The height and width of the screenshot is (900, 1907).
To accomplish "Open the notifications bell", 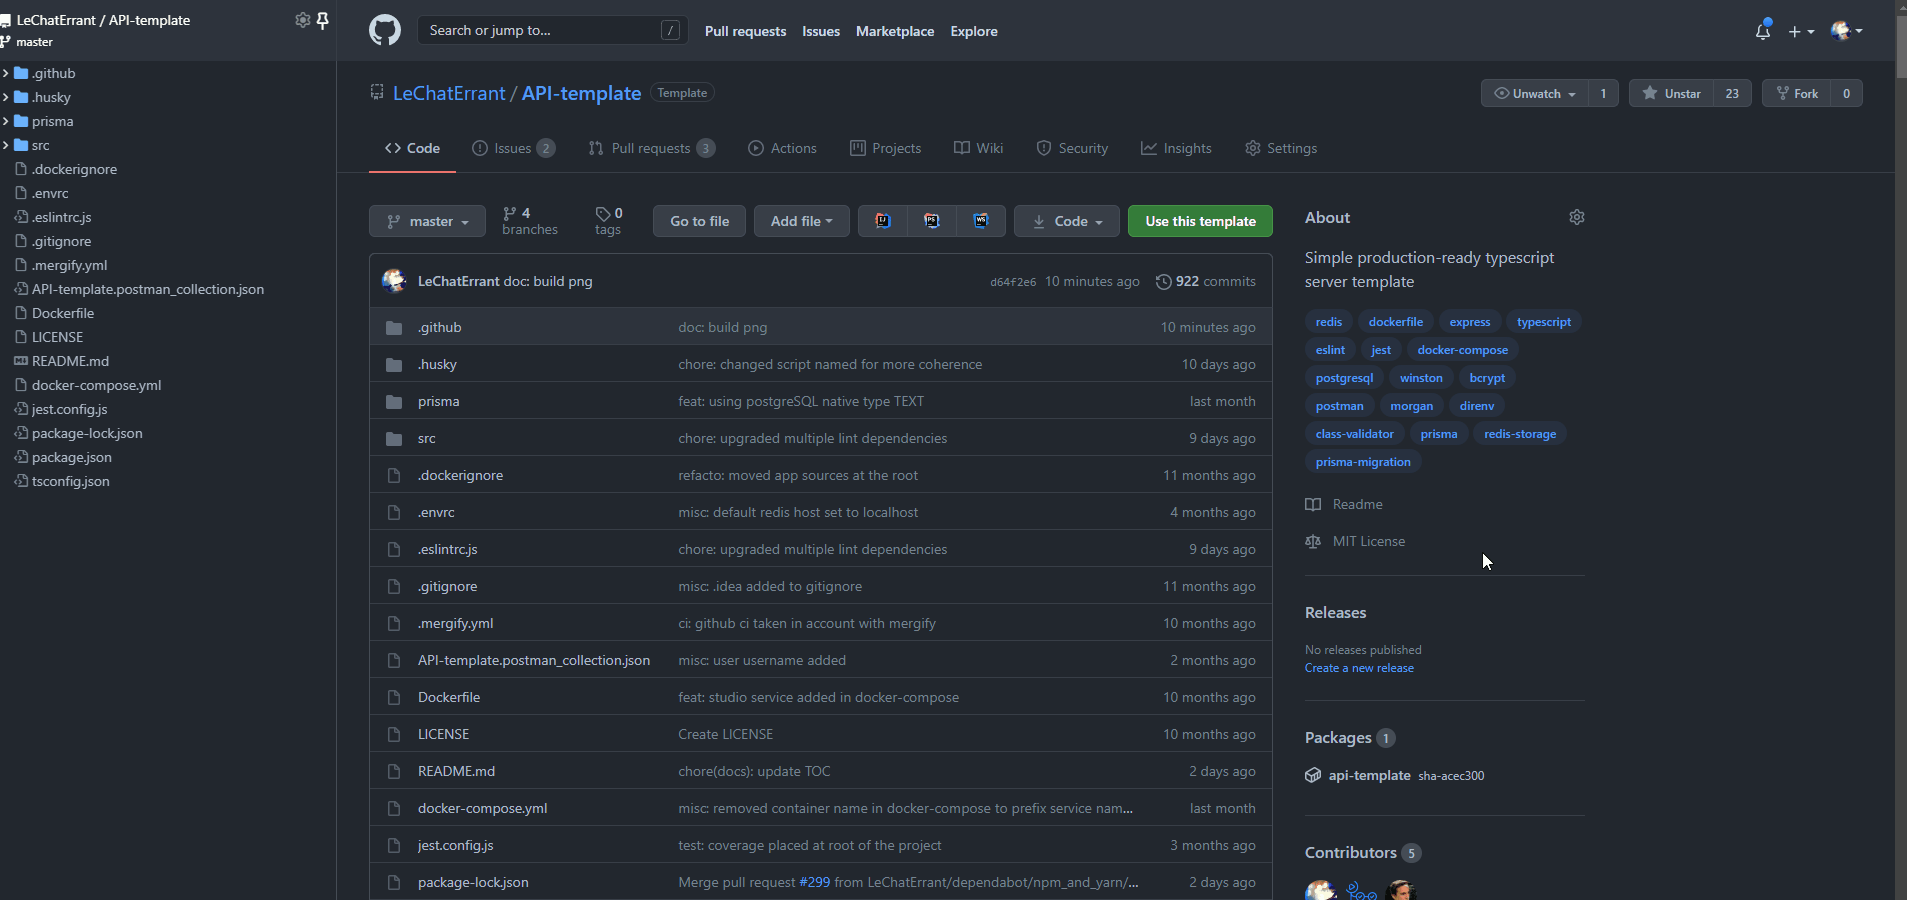I will tap(1763, 31).
